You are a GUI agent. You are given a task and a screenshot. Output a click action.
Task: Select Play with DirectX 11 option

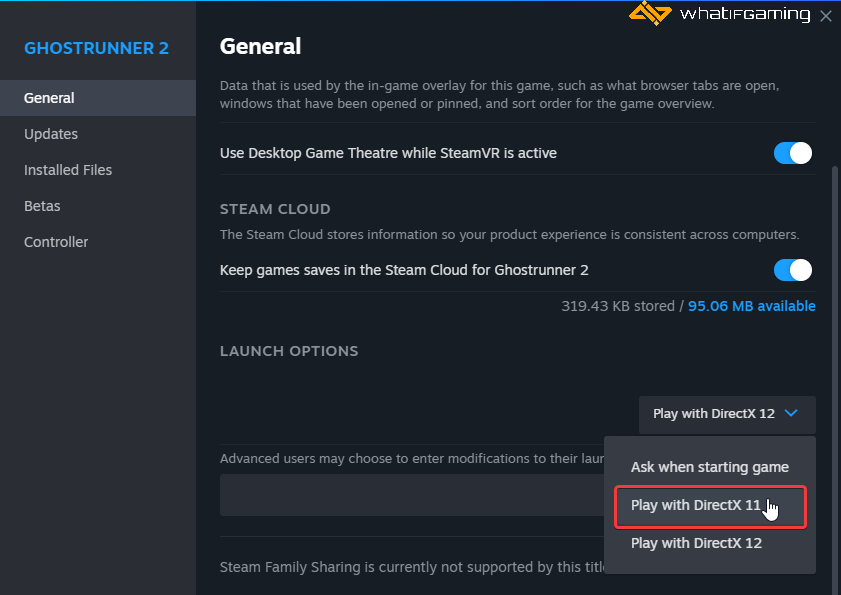tap(696, 505)
